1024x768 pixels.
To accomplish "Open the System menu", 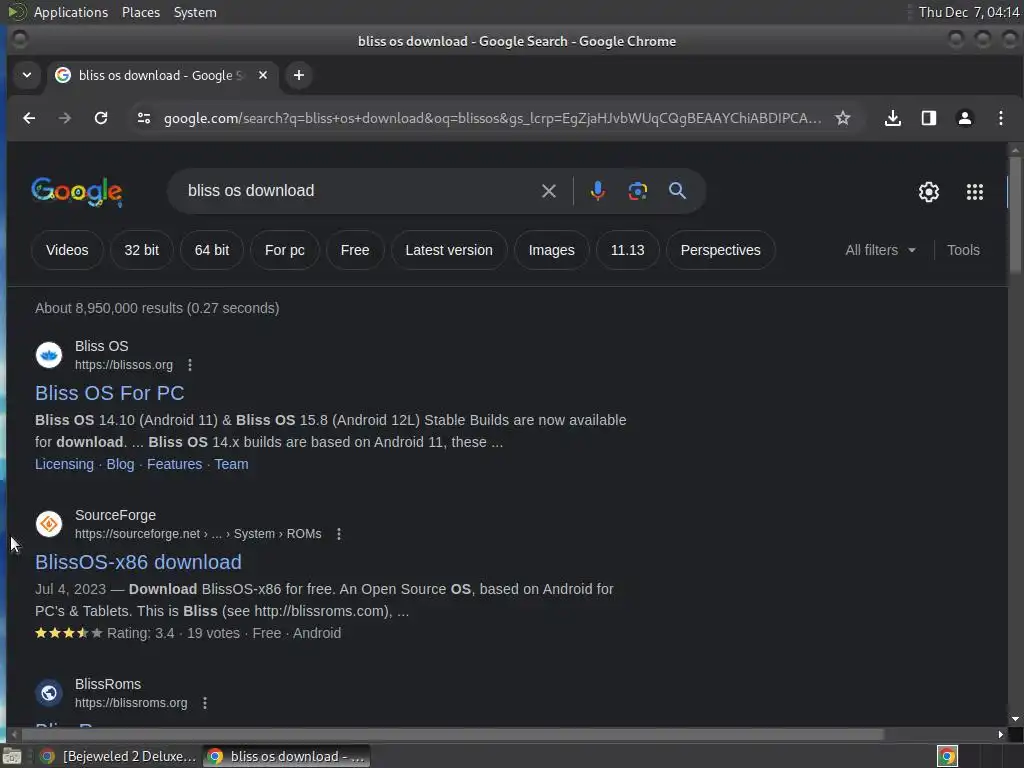I will [x=195, y=12].
